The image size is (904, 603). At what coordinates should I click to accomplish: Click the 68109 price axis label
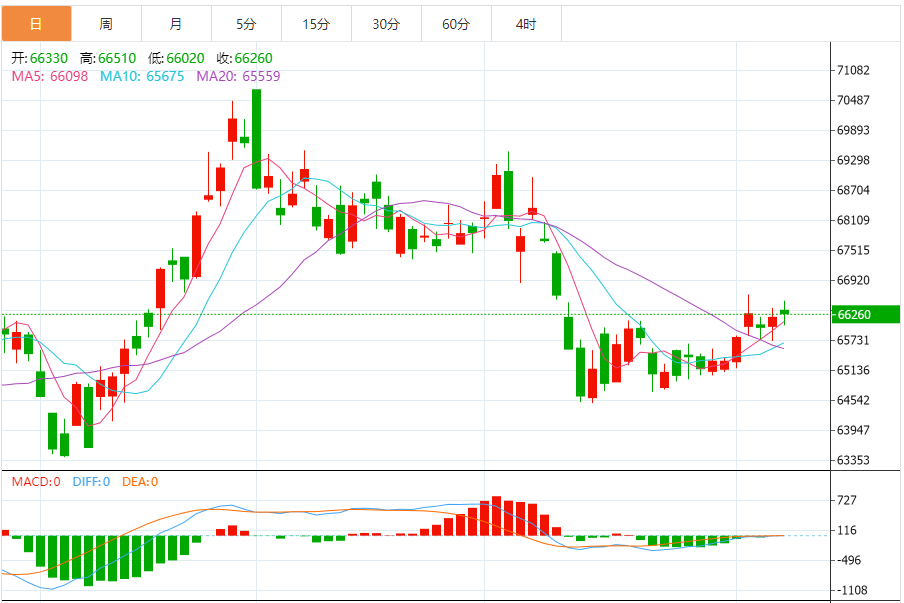[853, 220]
